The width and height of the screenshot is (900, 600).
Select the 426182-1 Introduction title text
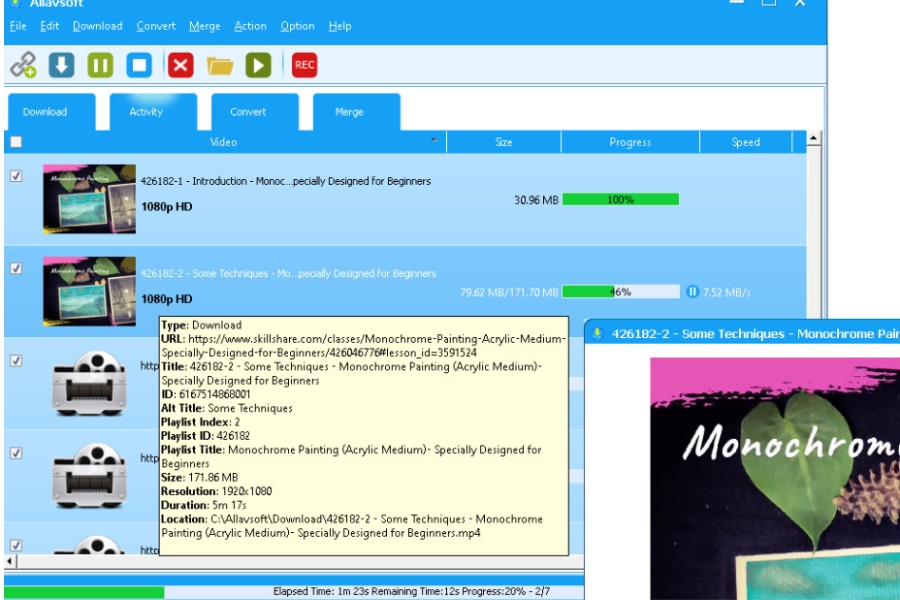point(286,181)
